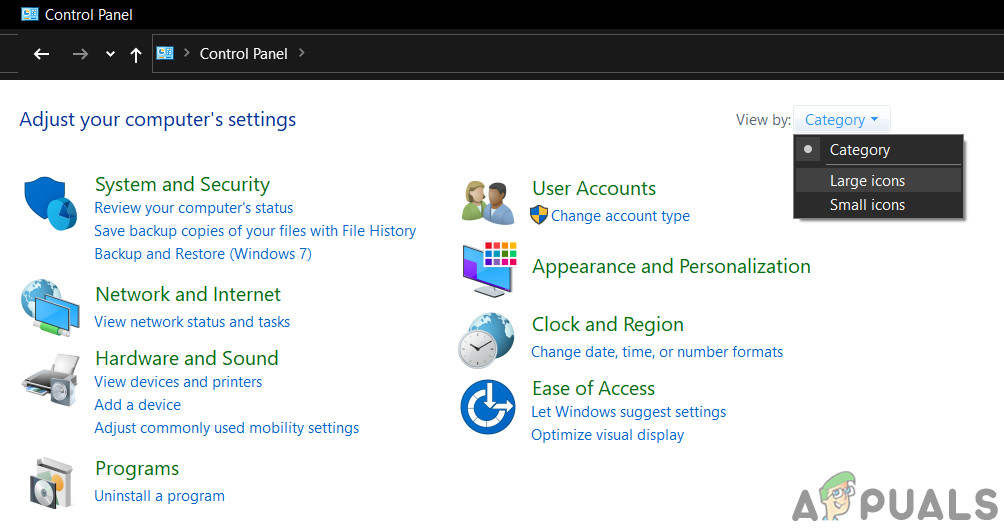The image size is (1004, 530).
Task: Click the address bar path field
Action: (x=600, y=54)
